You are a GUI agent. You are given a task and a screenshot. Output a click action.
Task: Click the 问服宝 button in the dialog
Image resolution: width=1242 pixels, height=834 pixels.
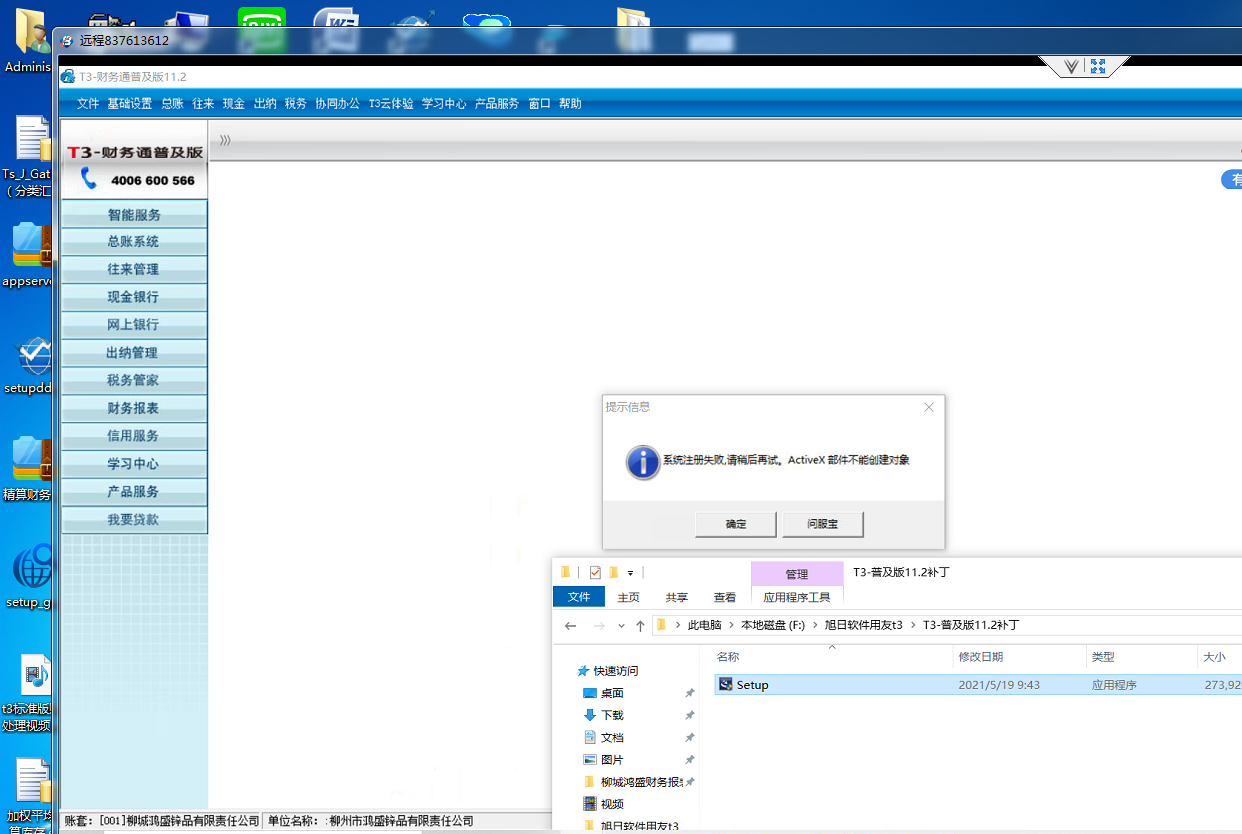(822, 524)
